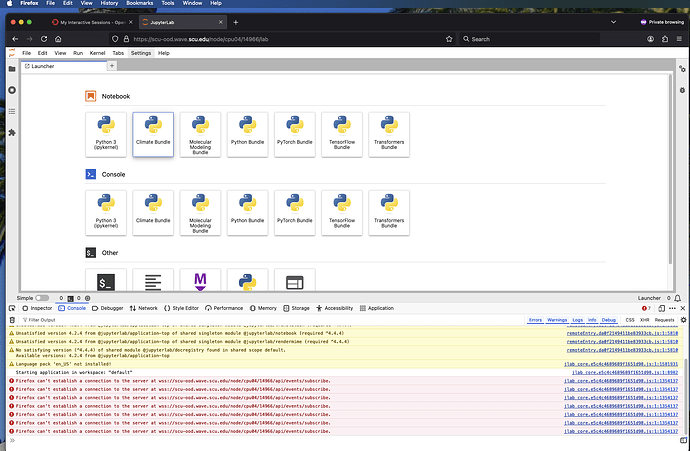Screen dimensions: 690x451
Task: Toggle the Requests console filter
Action: click(x=664, y=320)
